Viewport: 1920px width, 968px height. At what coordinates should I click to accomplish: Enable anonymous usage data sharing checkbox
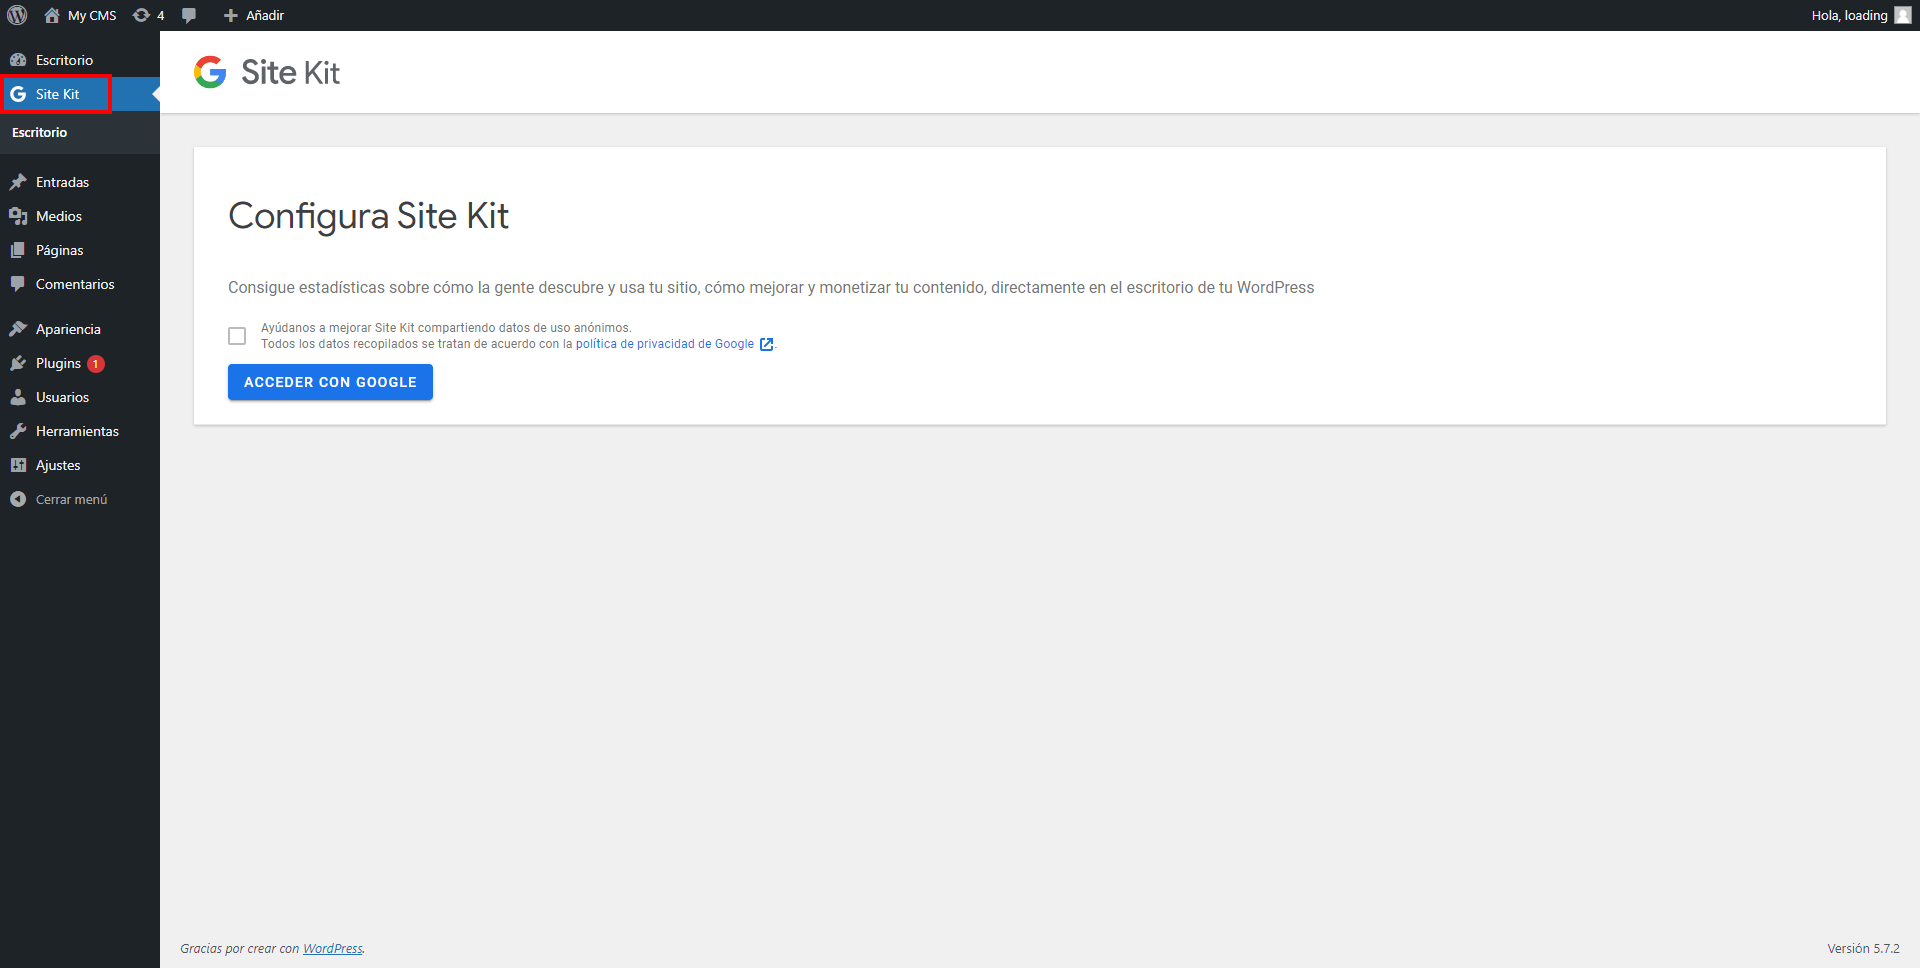click(237, 336)
